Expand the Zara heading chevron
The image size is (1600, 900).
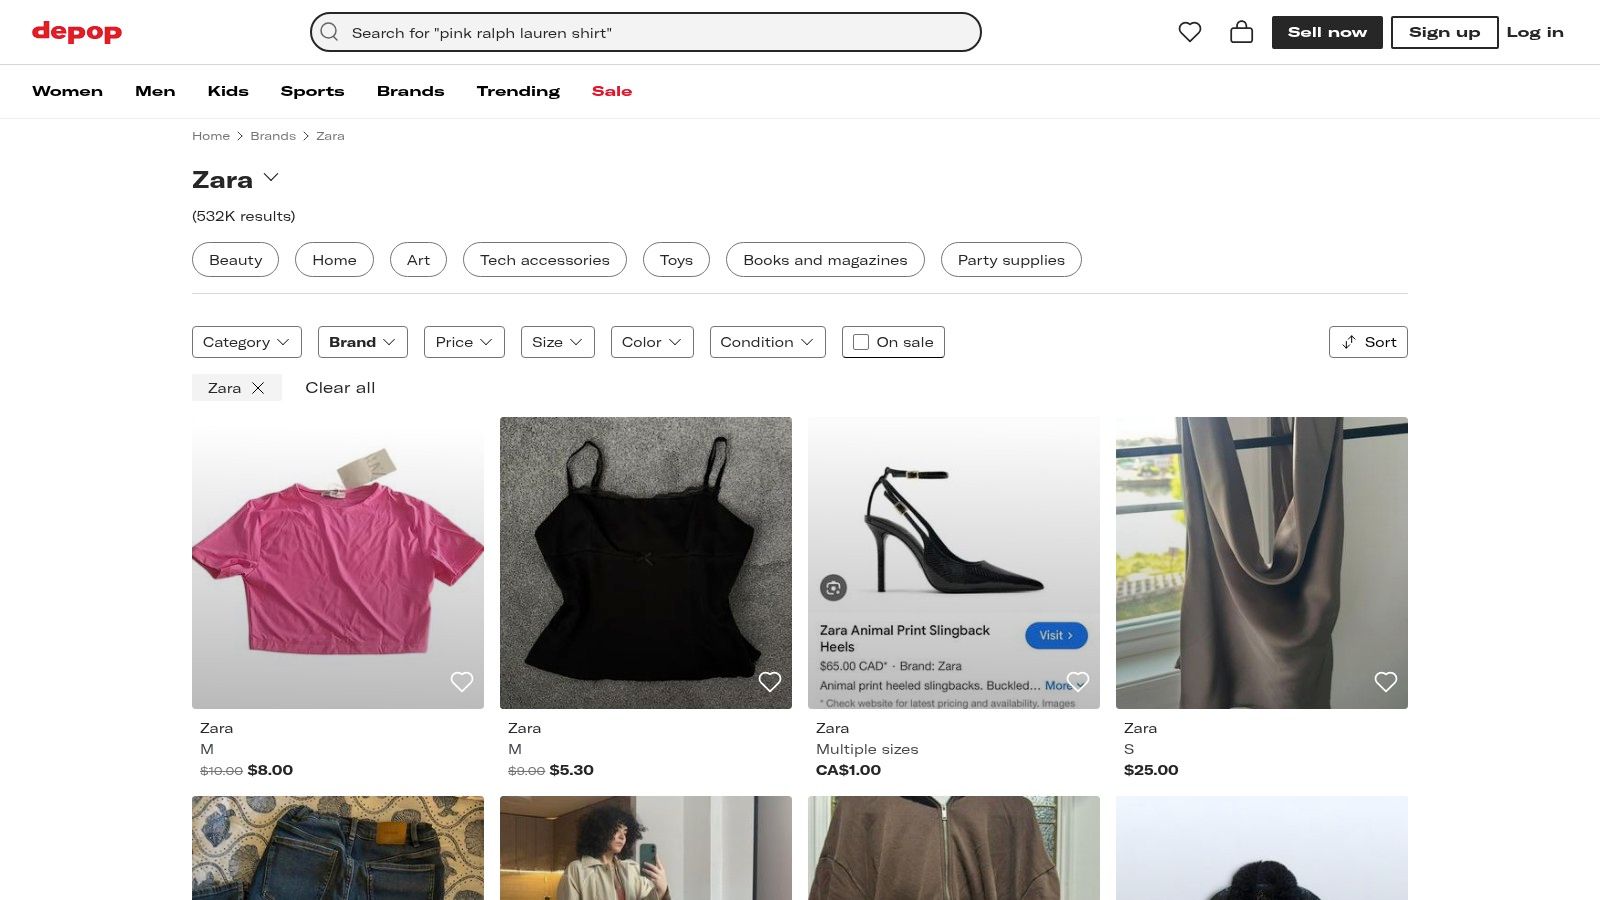[x=270, y=177]
